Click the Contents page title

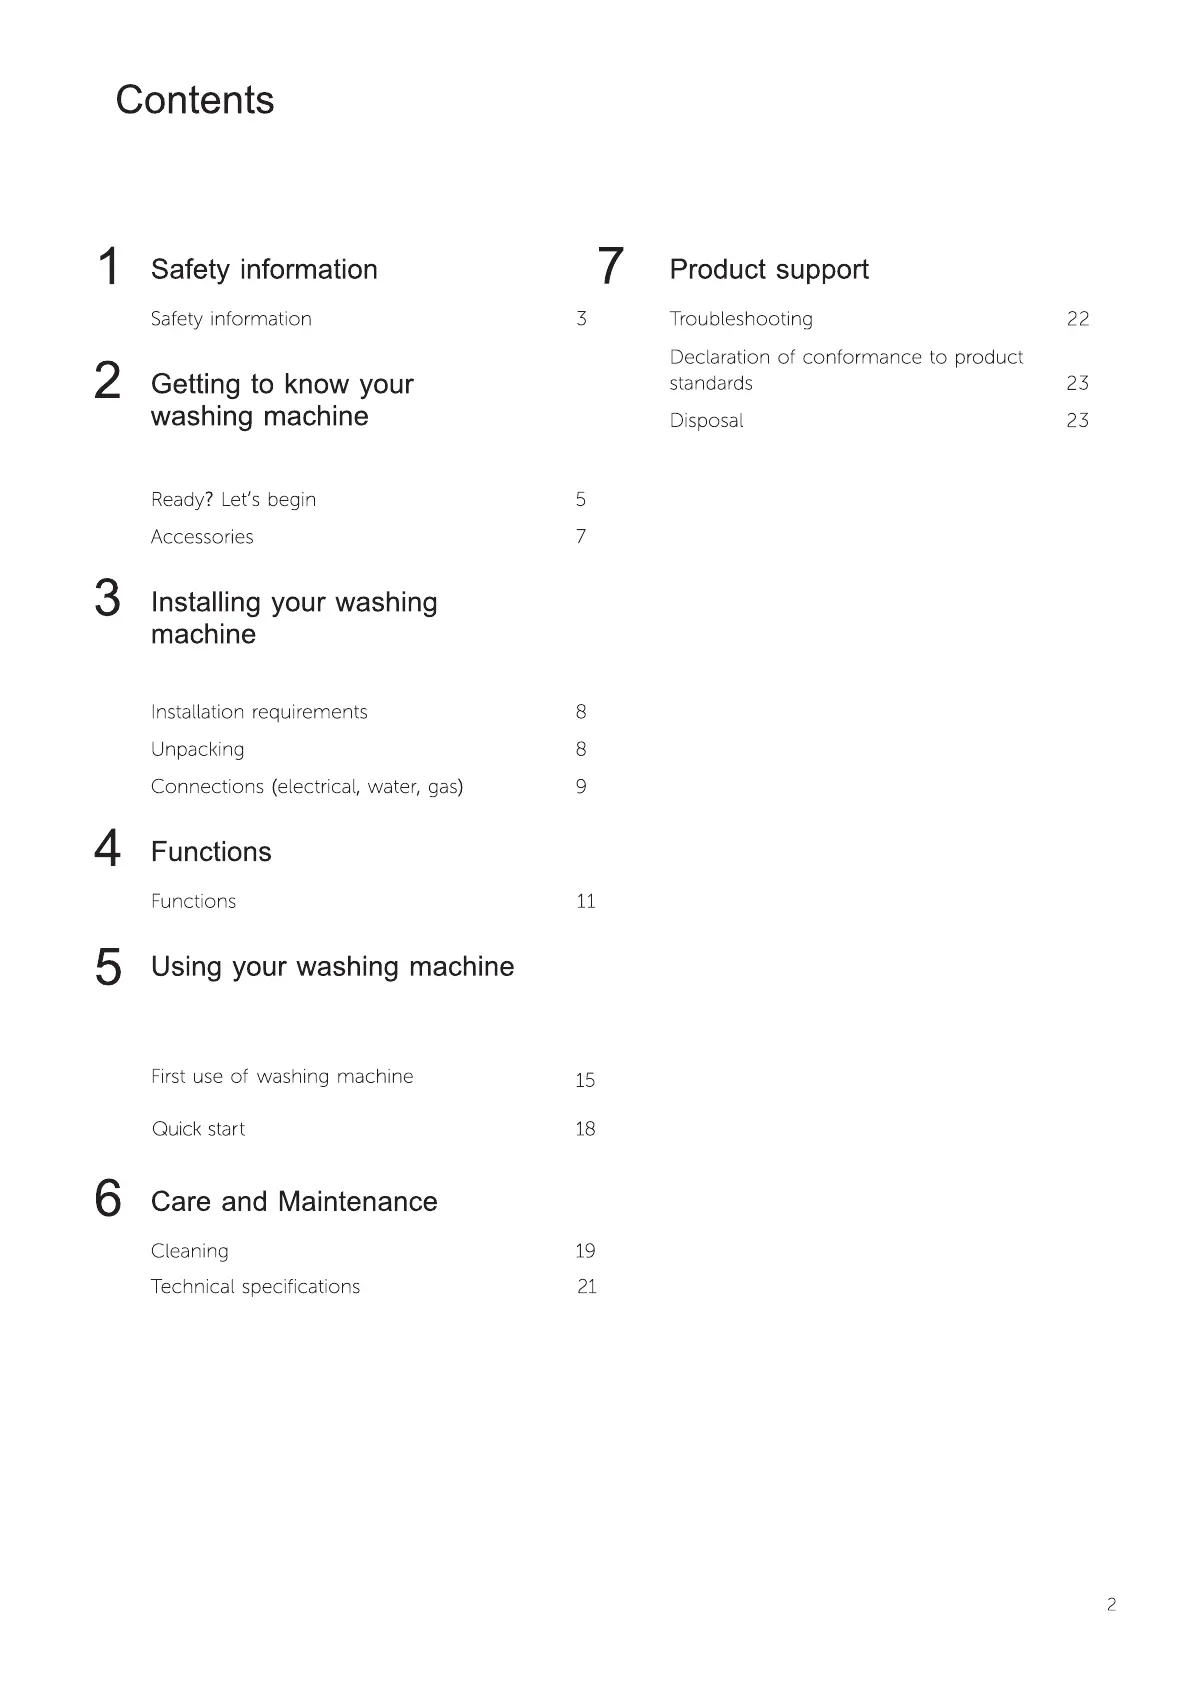[195, 100]
